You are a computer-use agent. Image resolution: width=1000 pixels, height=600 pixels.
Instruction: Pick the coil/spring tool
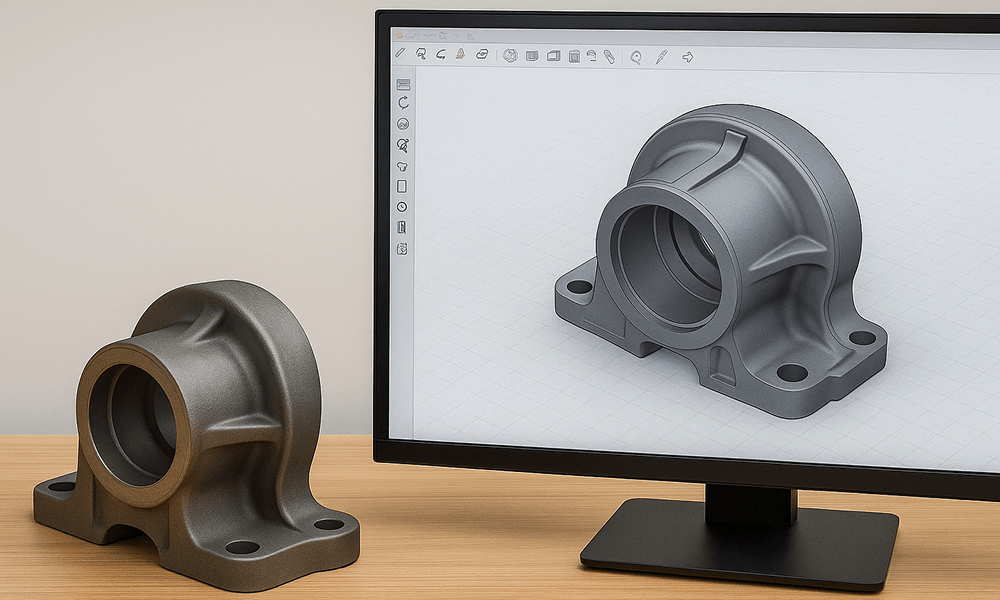click(x=591, y=55)
